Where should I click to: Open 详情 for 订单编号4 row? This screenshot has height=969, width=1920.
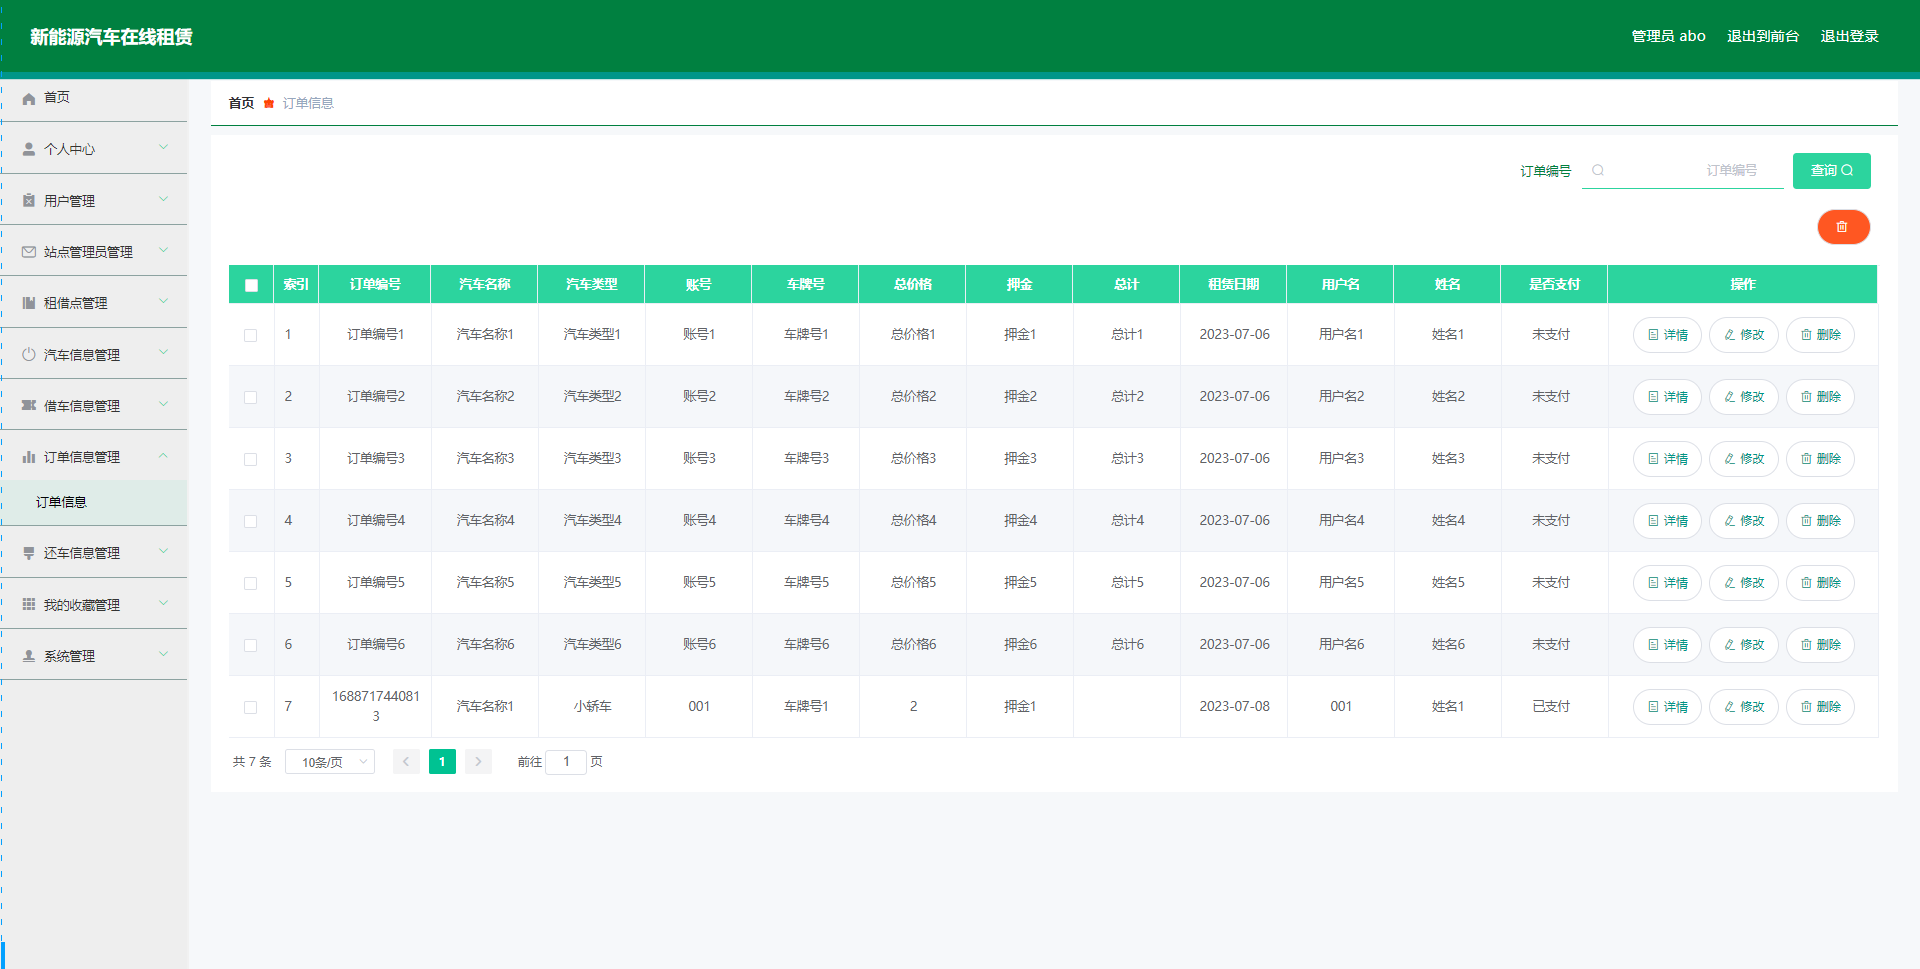coord(1667,521)
